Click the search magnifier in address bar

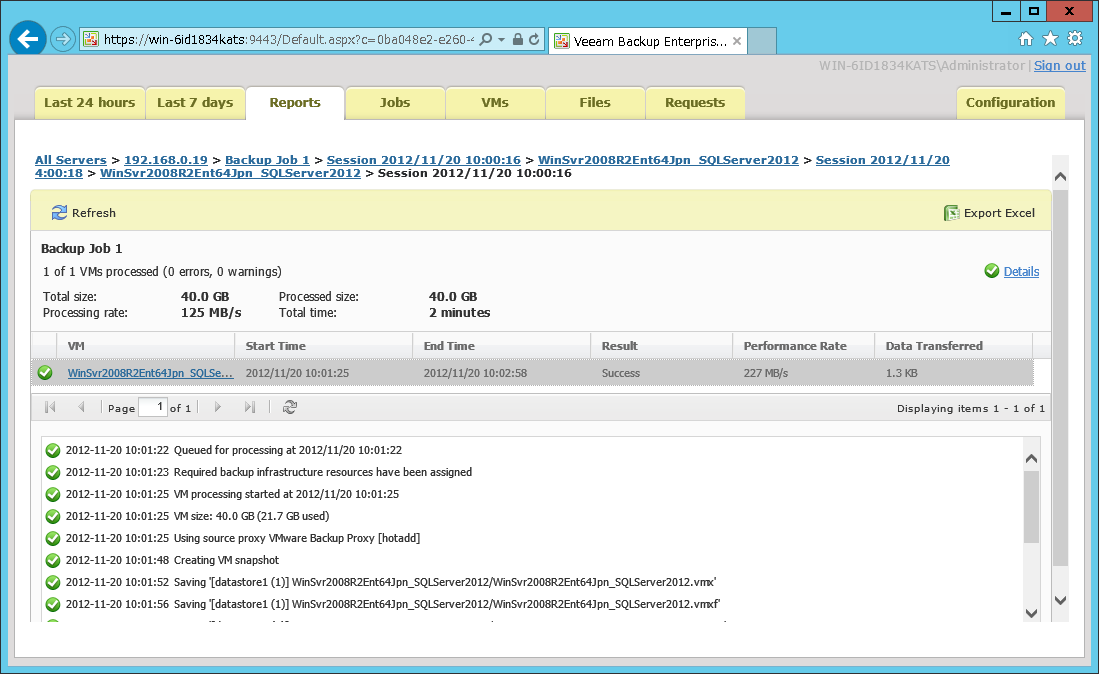486,40
